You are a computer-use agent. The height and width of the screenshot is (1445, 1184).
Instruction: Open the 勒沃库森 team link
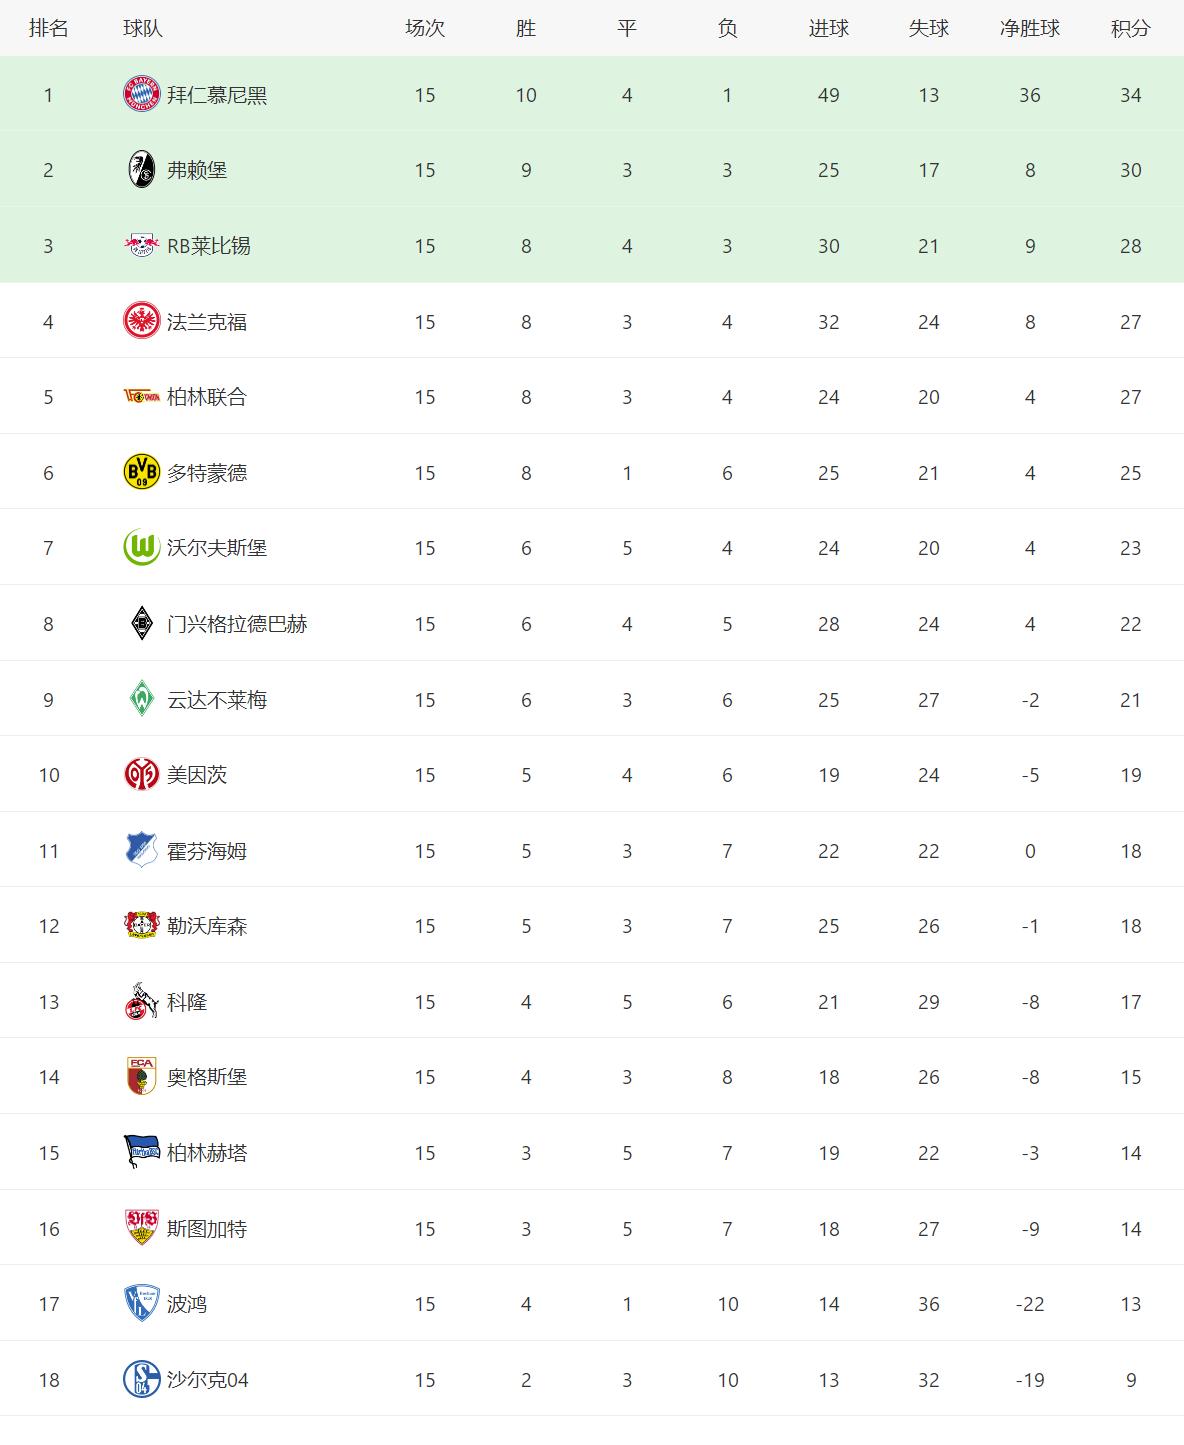click(x=207, y=926)
